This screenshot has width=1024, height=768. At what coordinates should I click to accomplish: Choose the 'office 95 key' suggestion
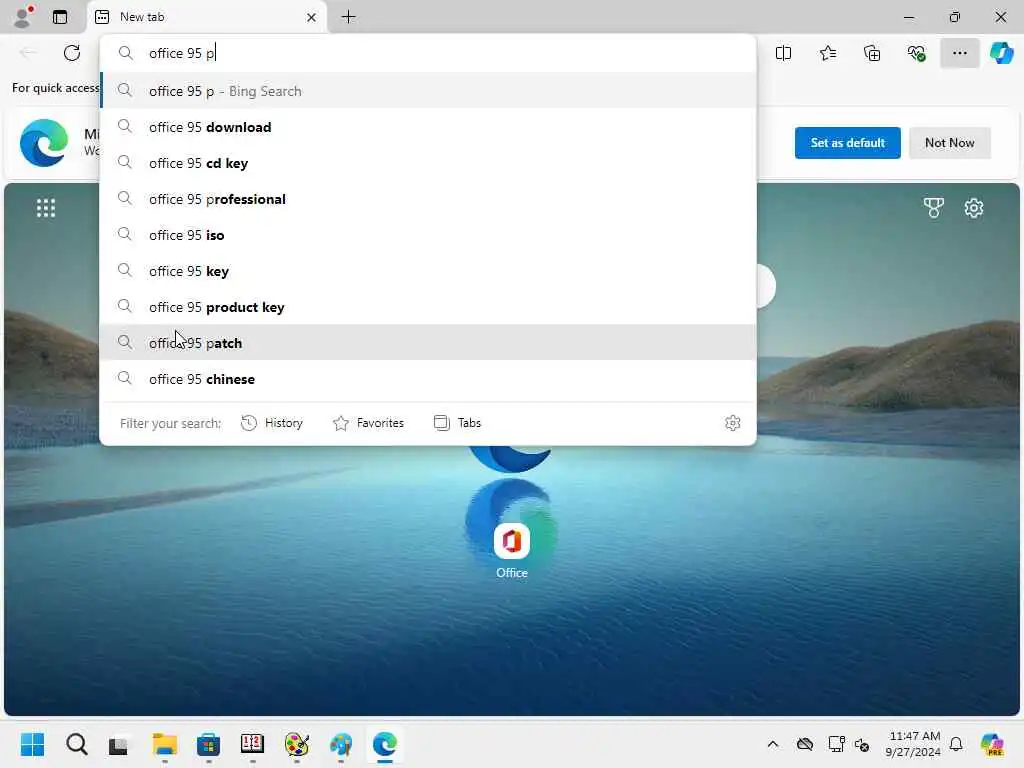pos(428,270)
